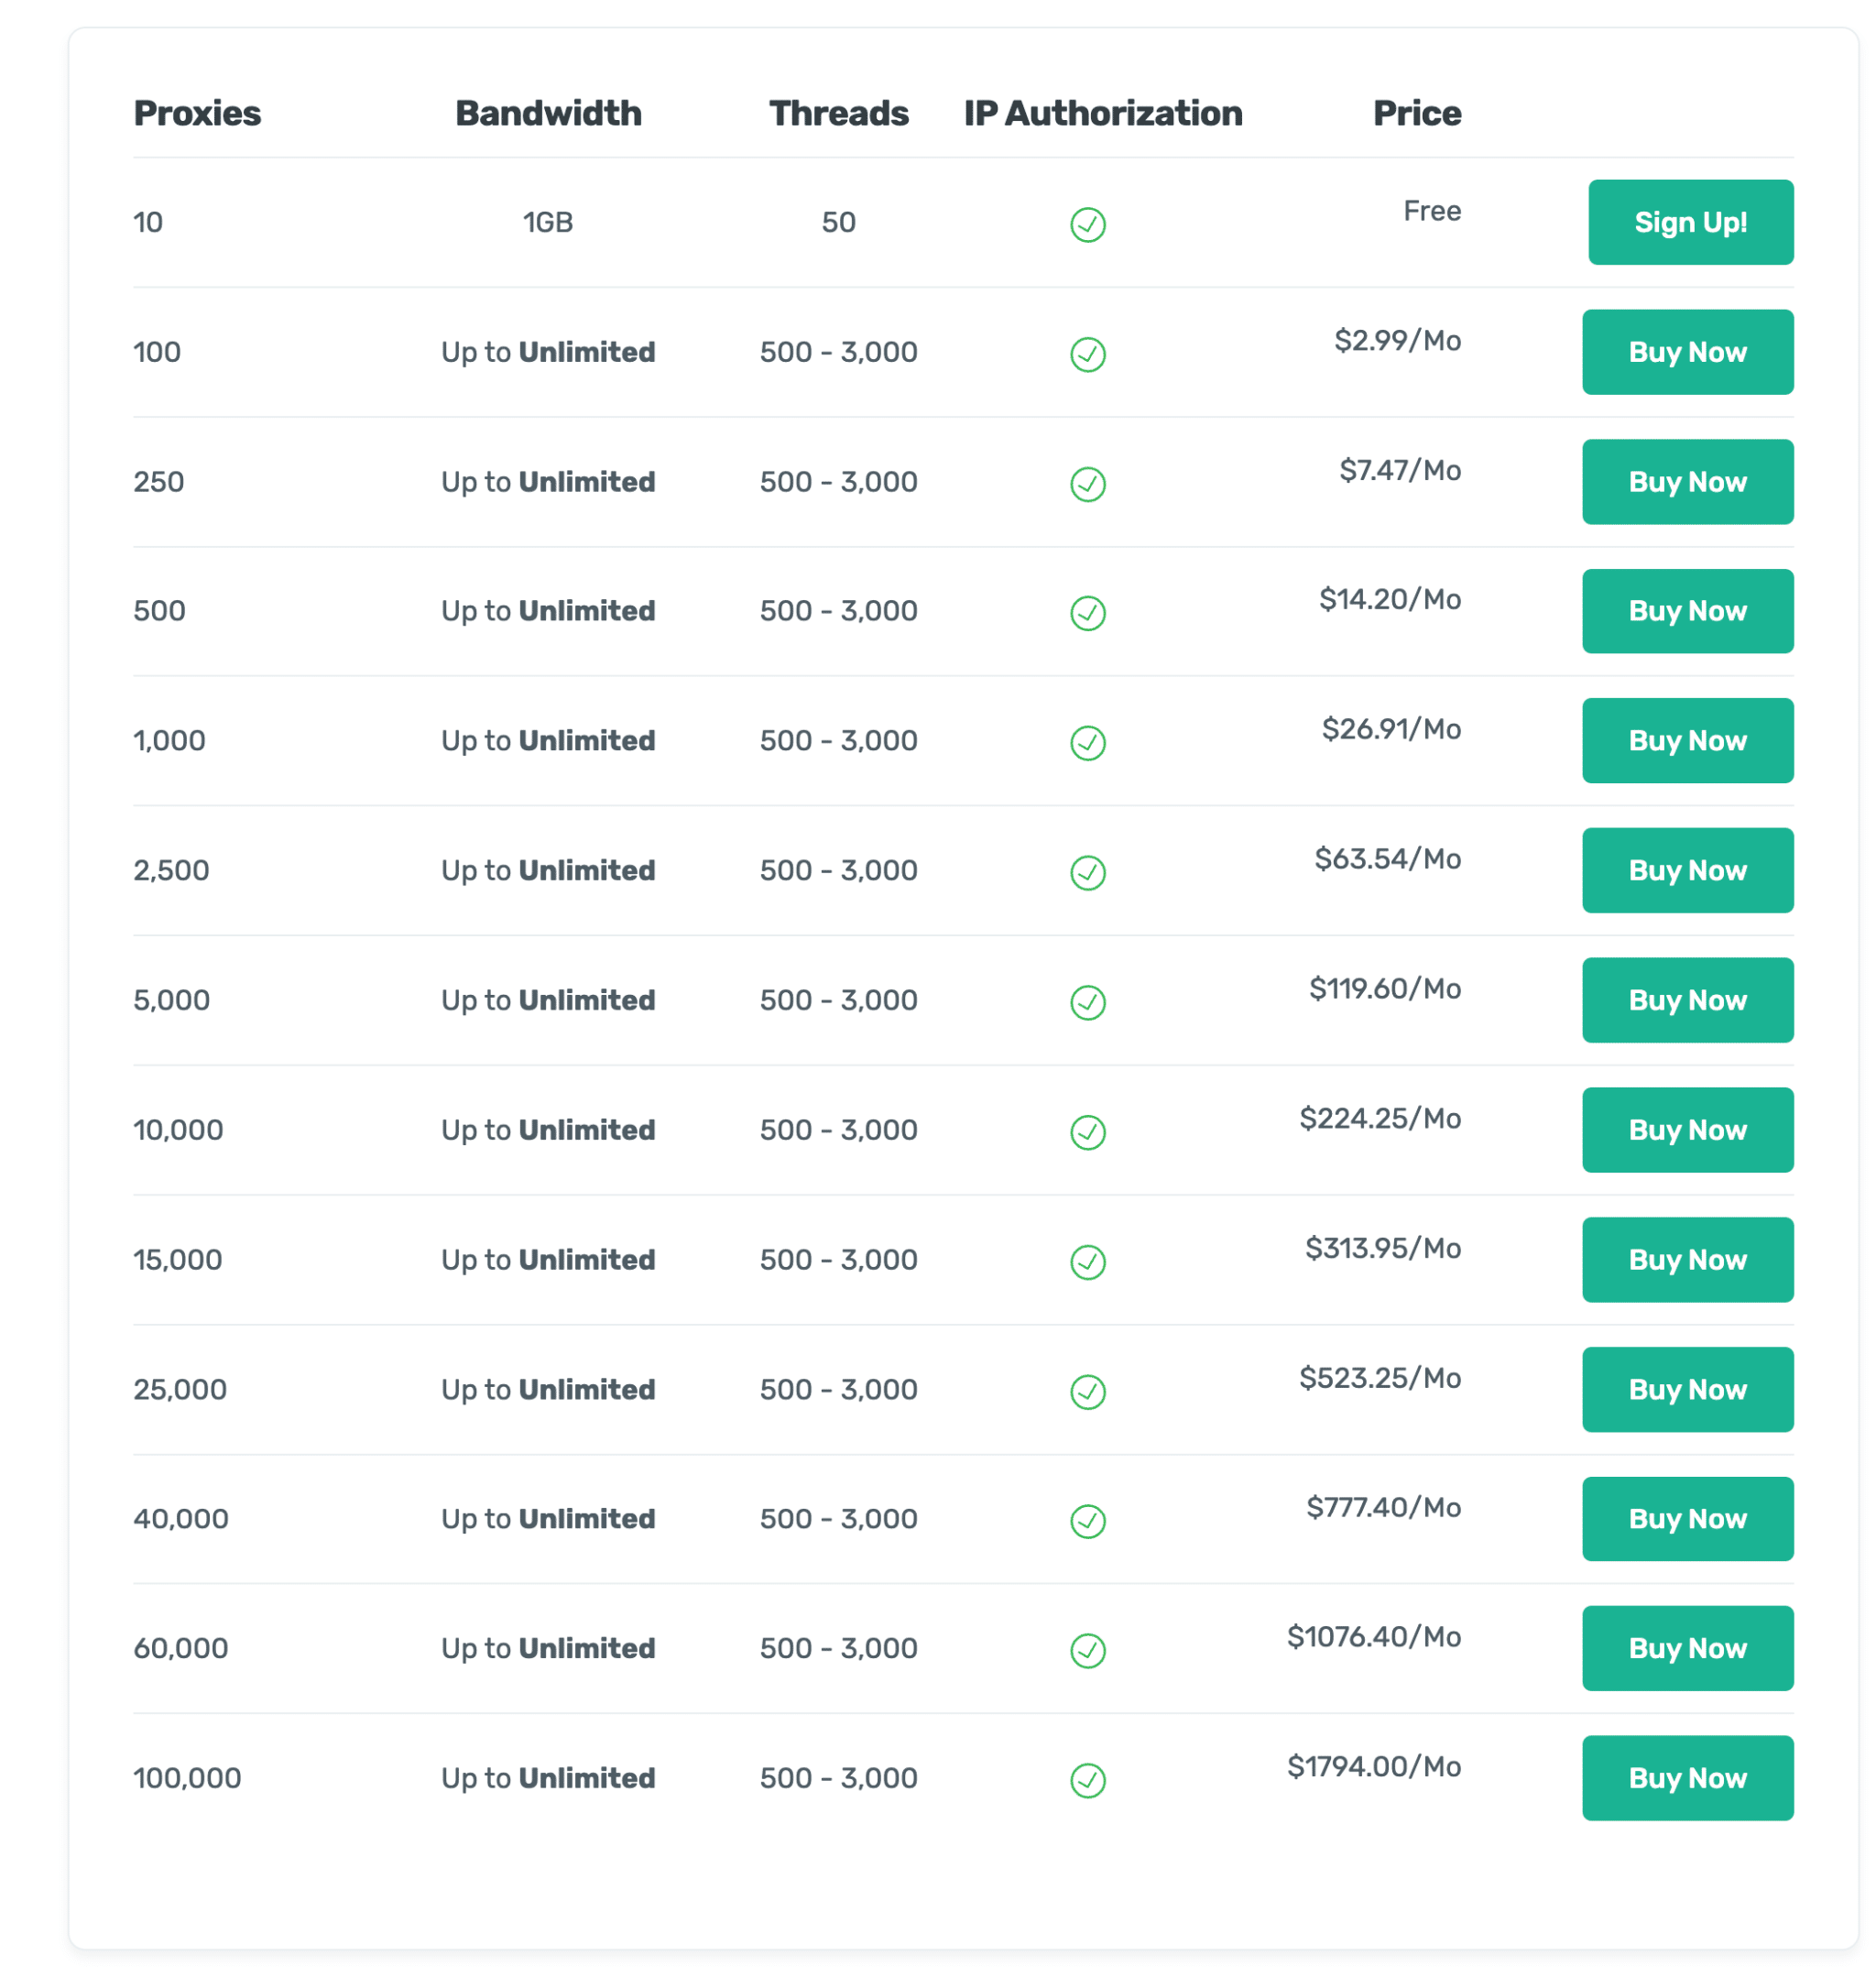
Task: Click the 15,000 proxies count cell
Action: (178, 1260)
